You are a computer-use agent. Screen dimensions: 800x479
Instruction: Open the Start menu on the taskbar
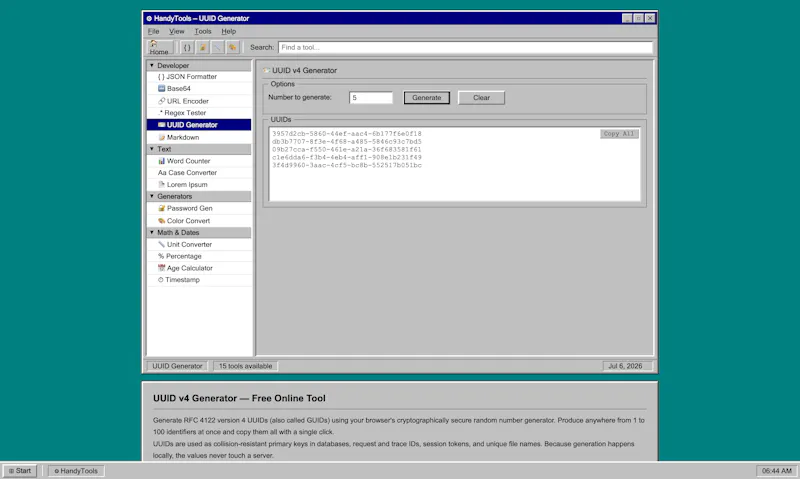point(20,471)
